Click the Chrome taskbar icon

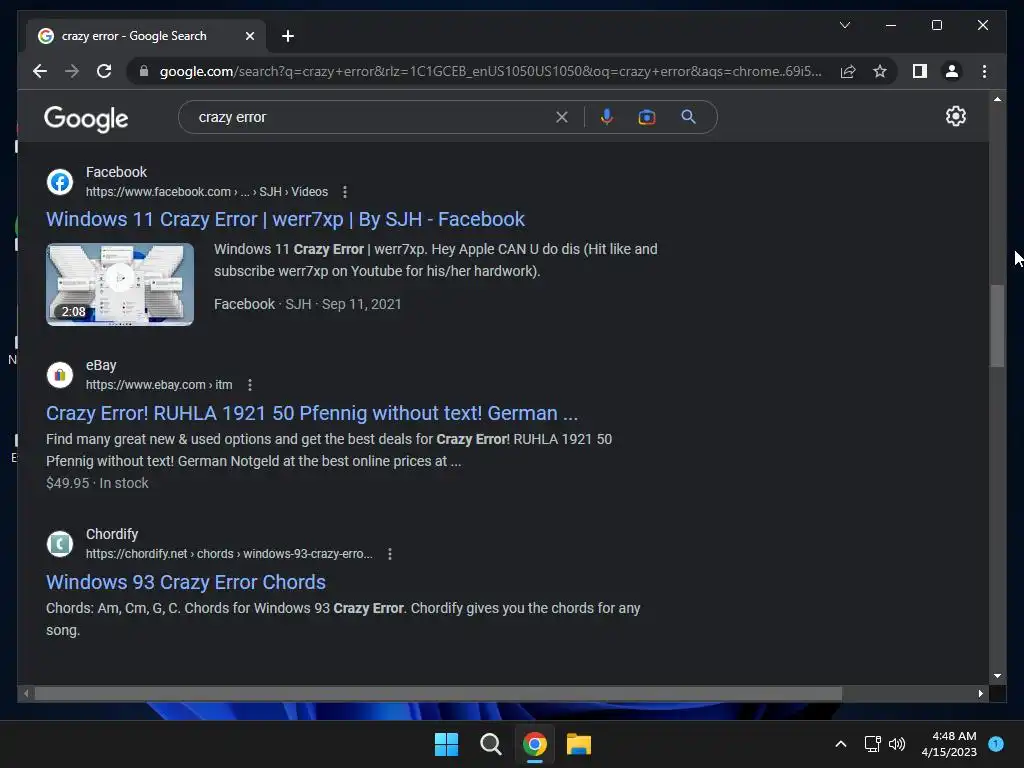point(534,744)
